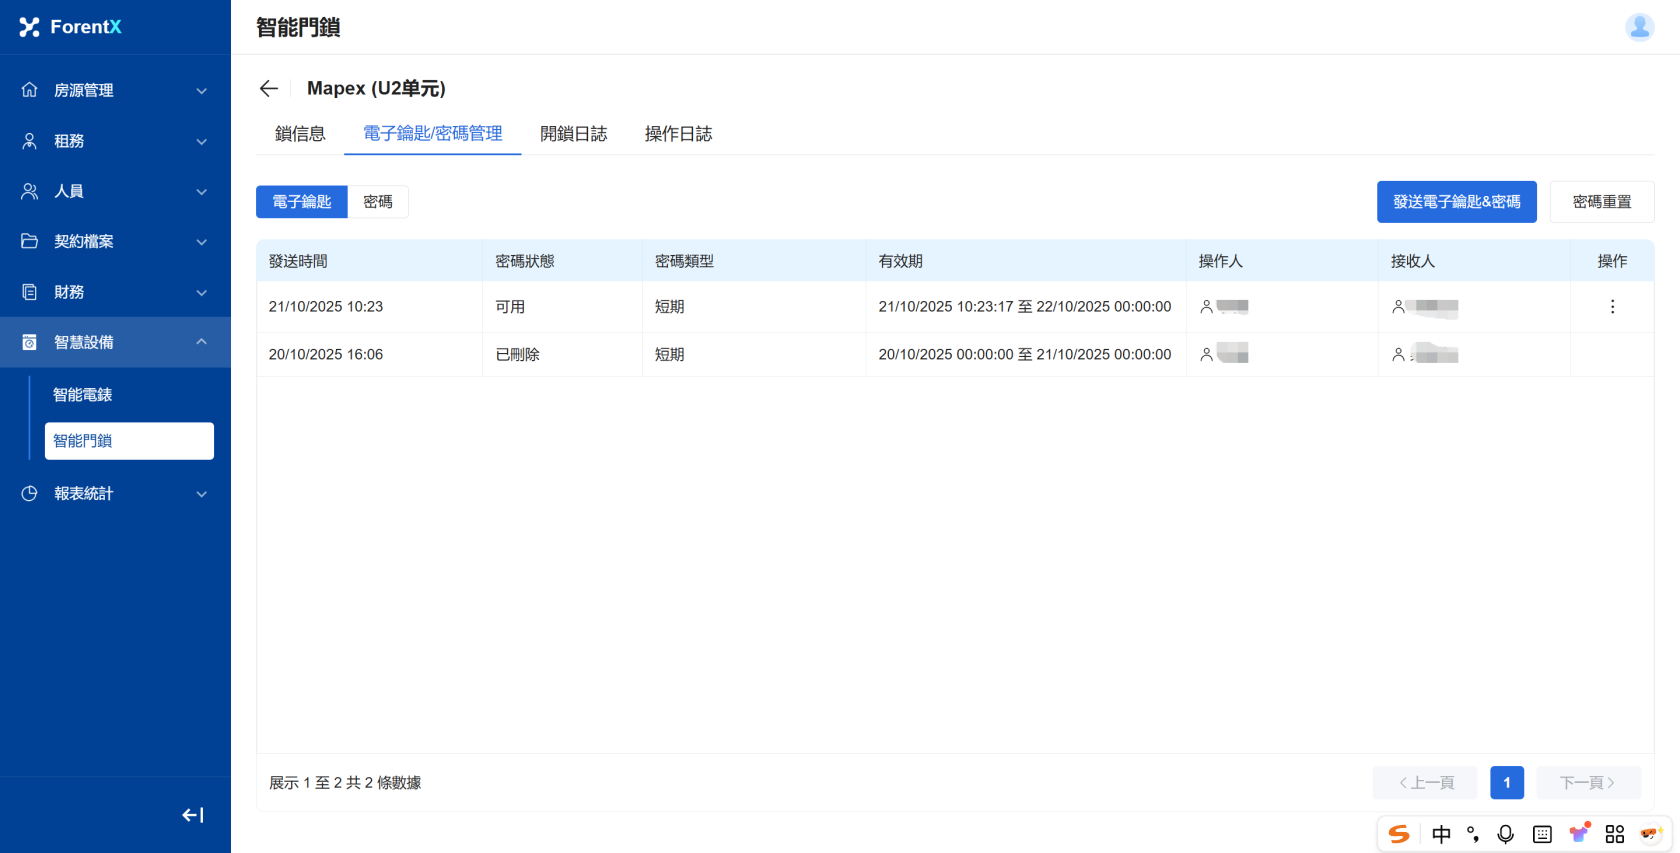Select the 電子鑰匙 toggle view

point(301,202)
